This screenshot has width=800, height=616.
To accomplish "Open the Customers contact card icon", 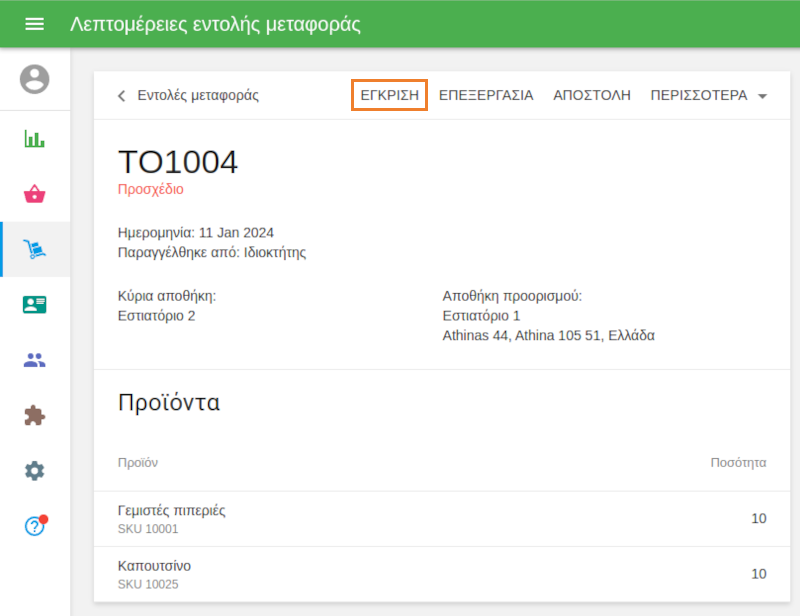I will pos(35,304).
